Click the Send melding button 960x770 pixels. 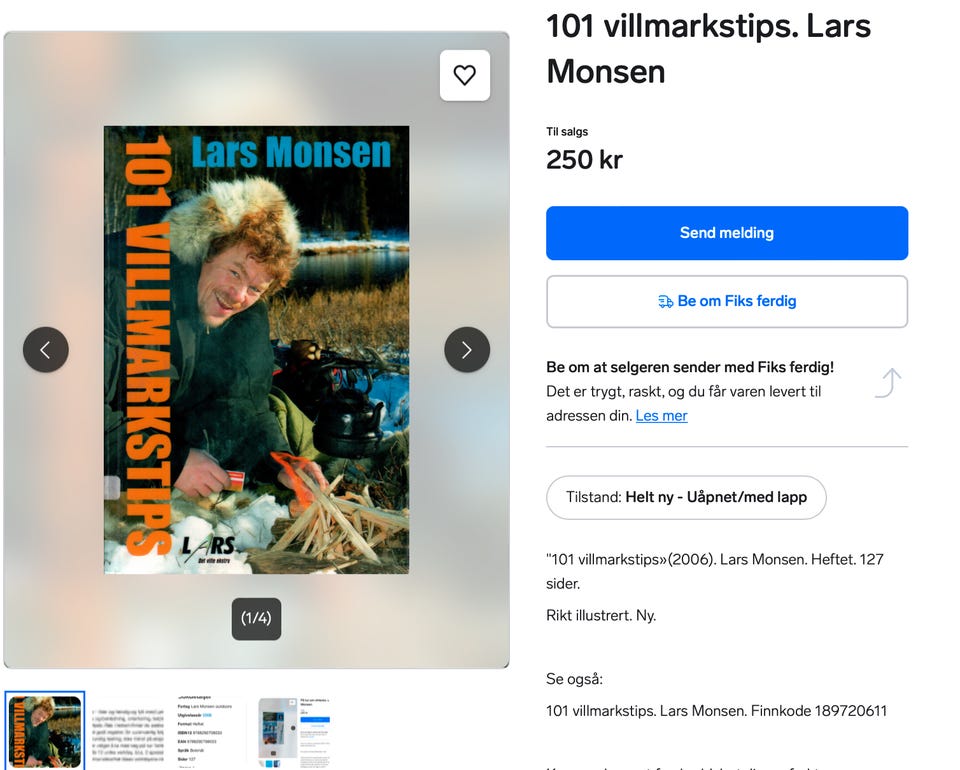click(727, 233)
